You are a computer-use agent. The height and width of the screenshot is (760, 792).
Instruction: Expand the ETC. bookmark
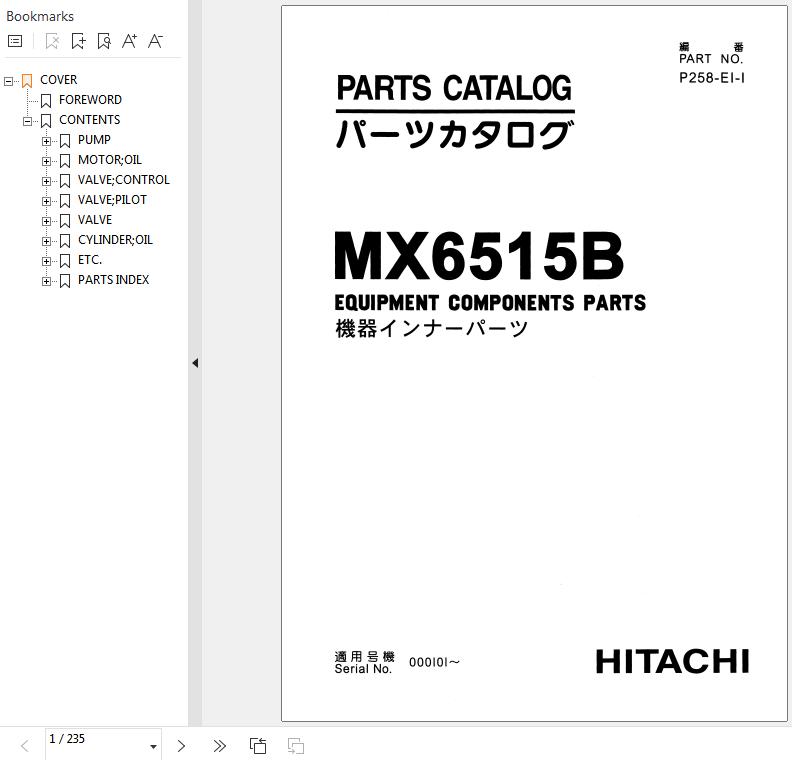(46, 261)
